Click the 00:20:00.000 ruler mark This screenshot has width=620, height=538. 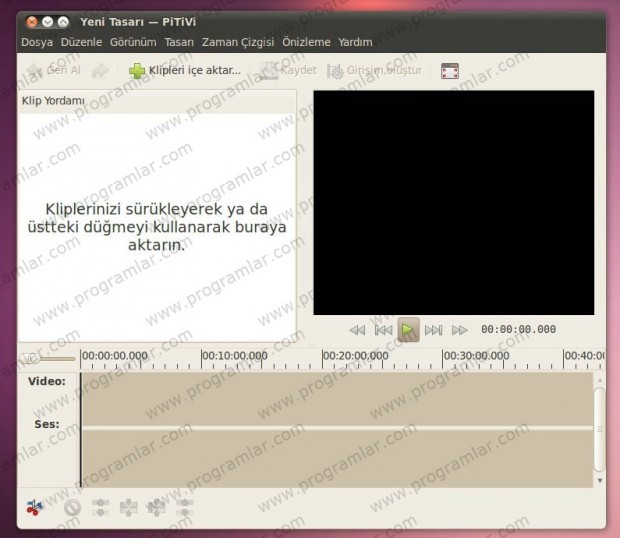click(355, 356)
